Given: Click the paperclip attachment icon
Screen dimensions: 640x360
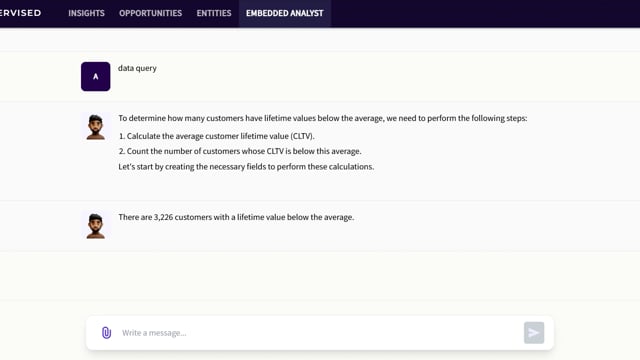Looking at the screenshot, I should pyautogui.click(x=106, y=333).
